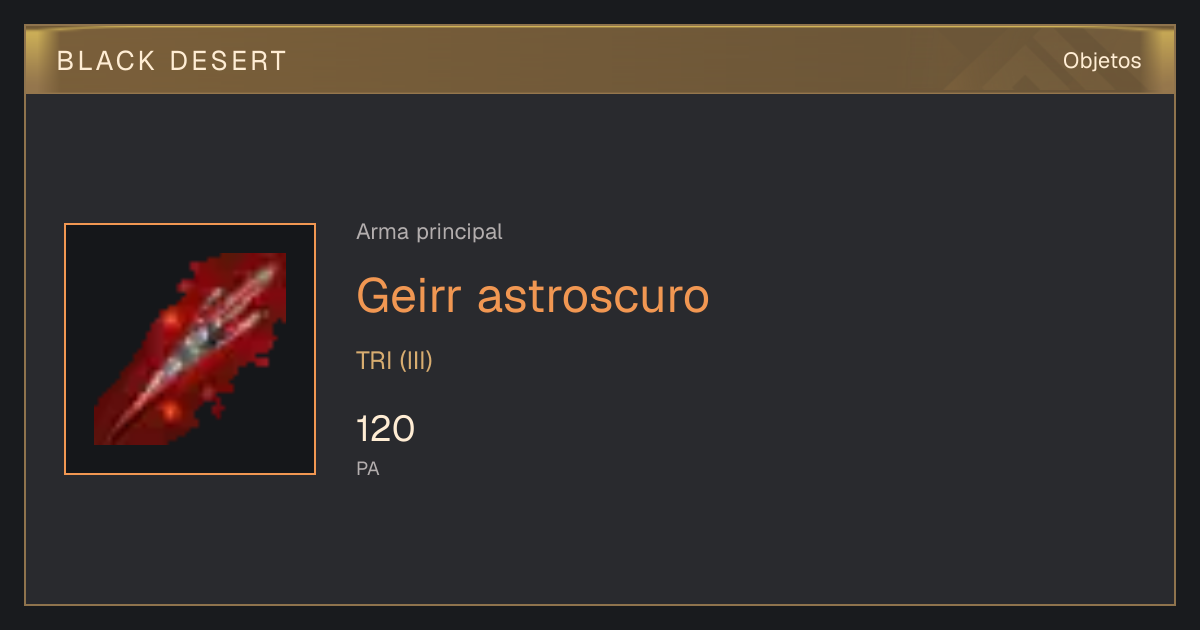Click the word "principal" above item name
1200x630 pixels.
pos(455,232)
